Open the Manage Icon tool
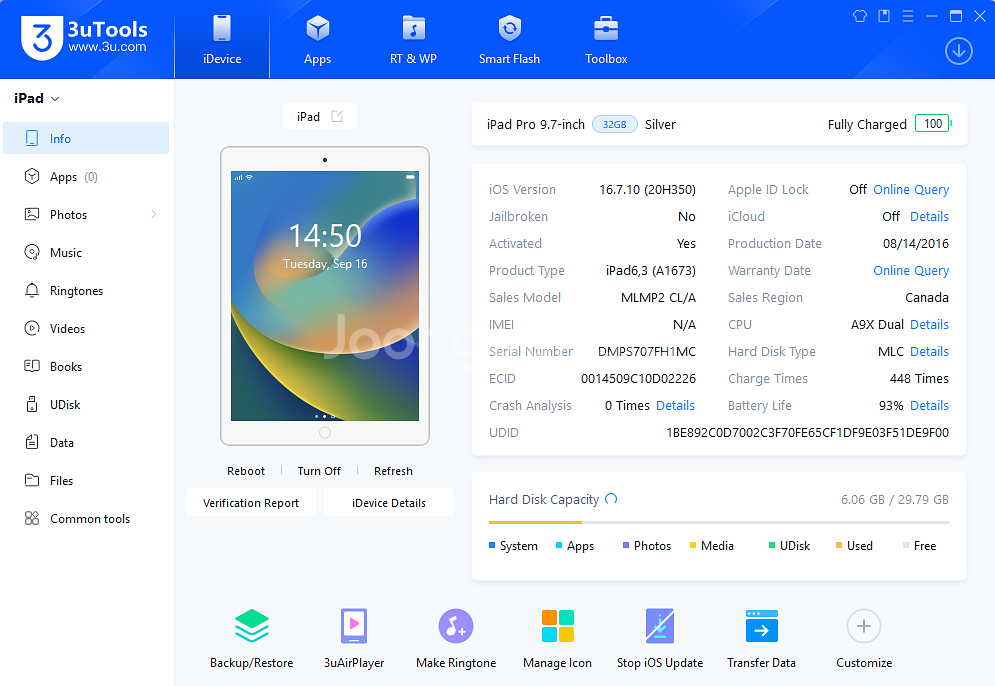 557,627
